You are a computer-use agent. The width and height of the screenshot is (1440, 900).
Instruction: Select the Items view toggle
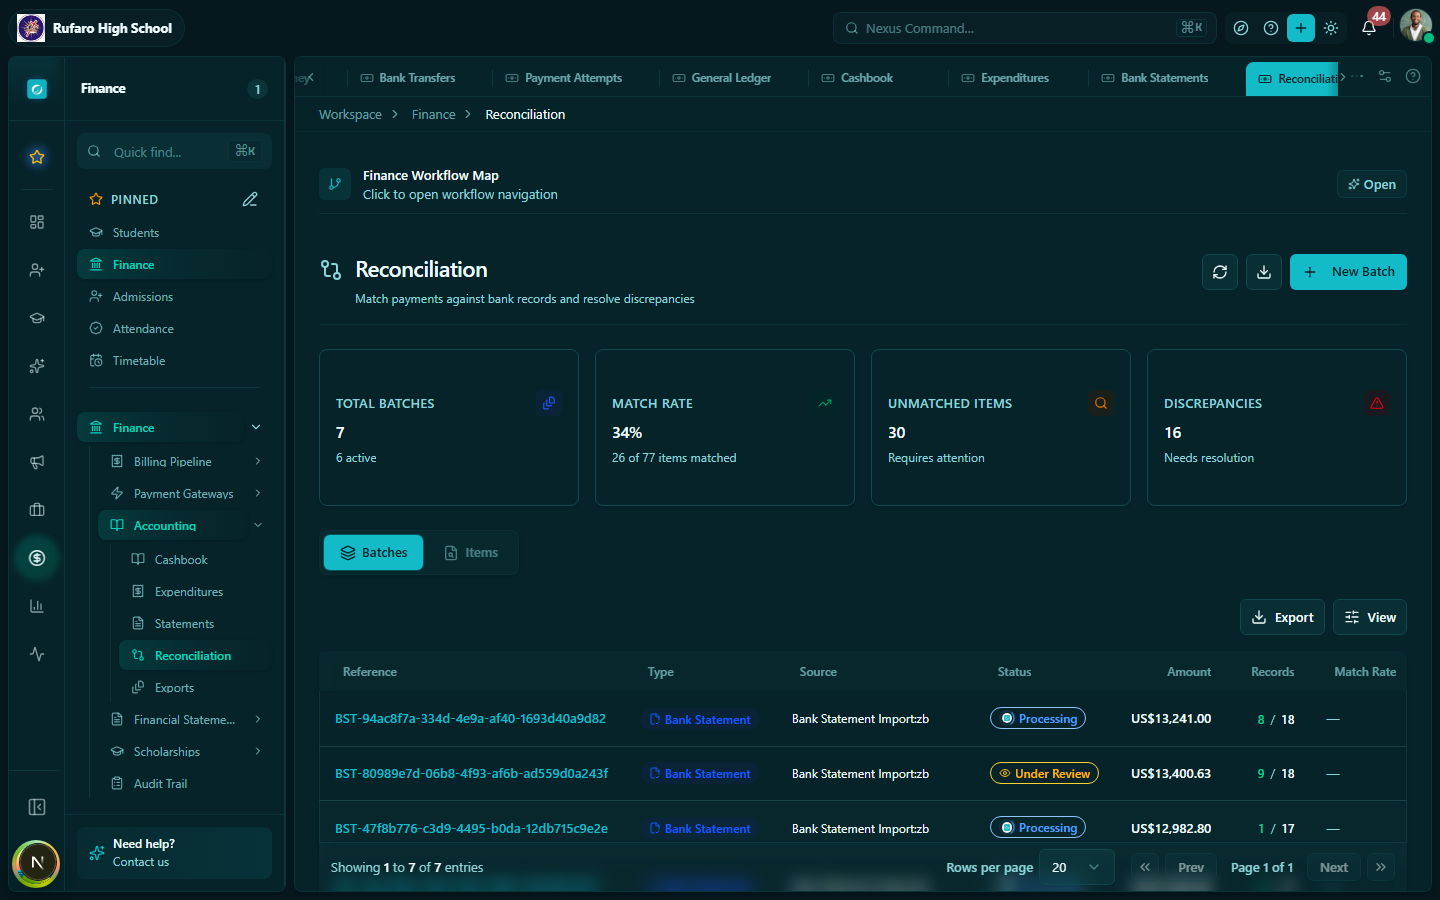tap(471, 553)
